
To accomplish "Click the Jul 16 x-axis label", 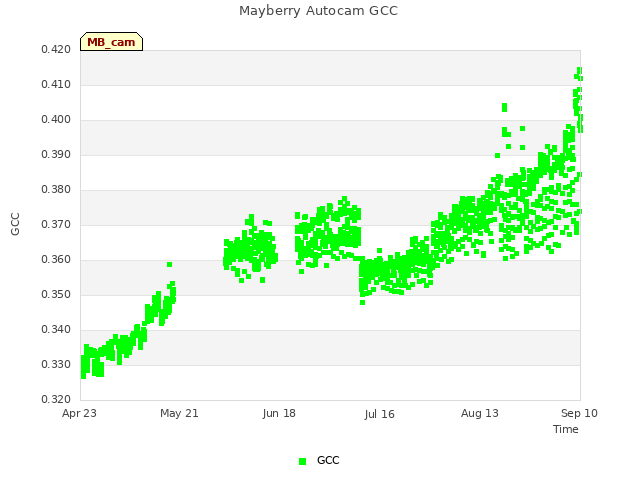I will point(380,414).
